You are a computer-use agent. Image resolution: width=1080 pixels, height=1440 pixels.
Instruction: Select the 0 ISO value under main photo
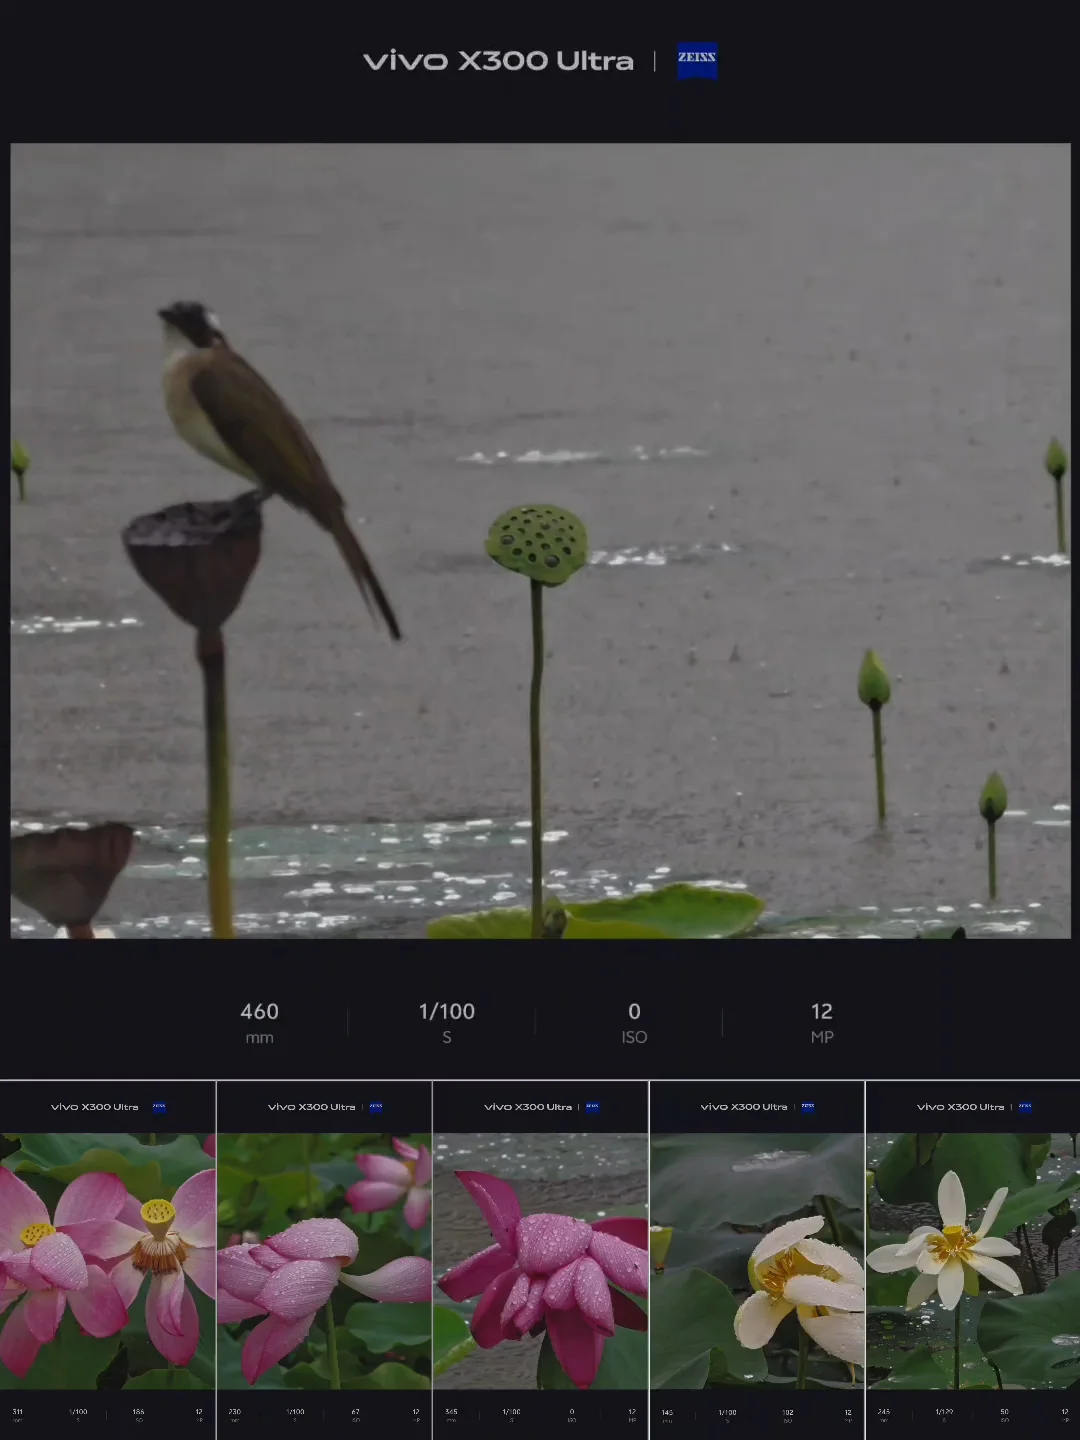(634, 1023)
